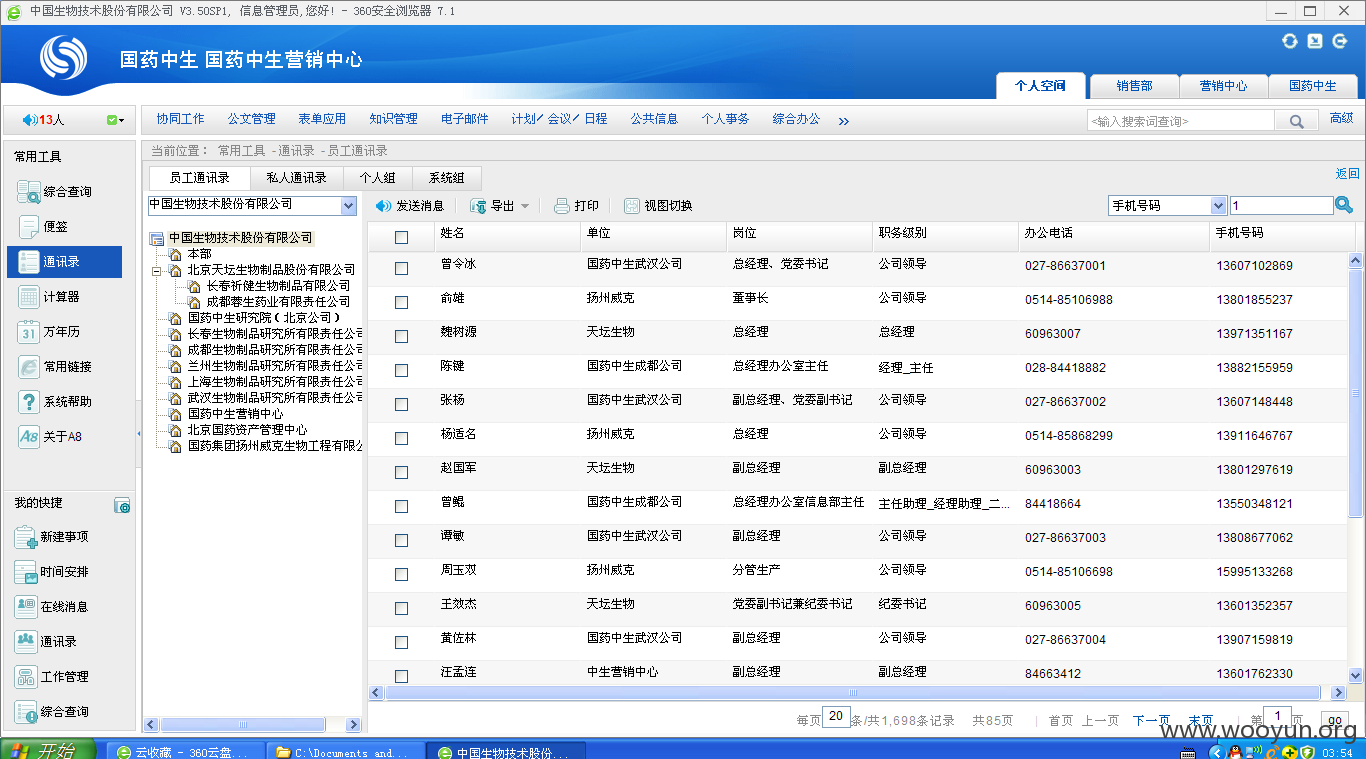This screenshot has width=1366, height=759.
Task: Click the 我的快捷 settings icon
Action: pyautogui.click(x=122, y=506)
